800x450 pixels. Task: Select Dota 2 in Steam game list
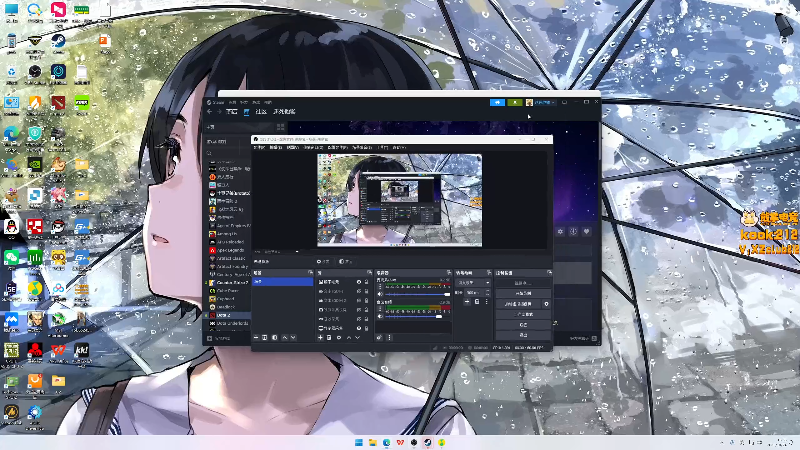[x=227, y=315]
